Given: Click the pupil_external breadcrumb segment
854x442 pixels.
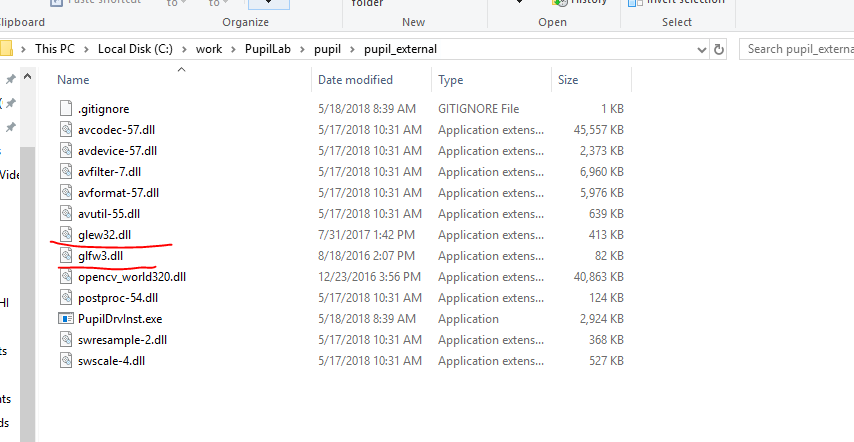Looking at the screenshot, I should click(400, 49).
